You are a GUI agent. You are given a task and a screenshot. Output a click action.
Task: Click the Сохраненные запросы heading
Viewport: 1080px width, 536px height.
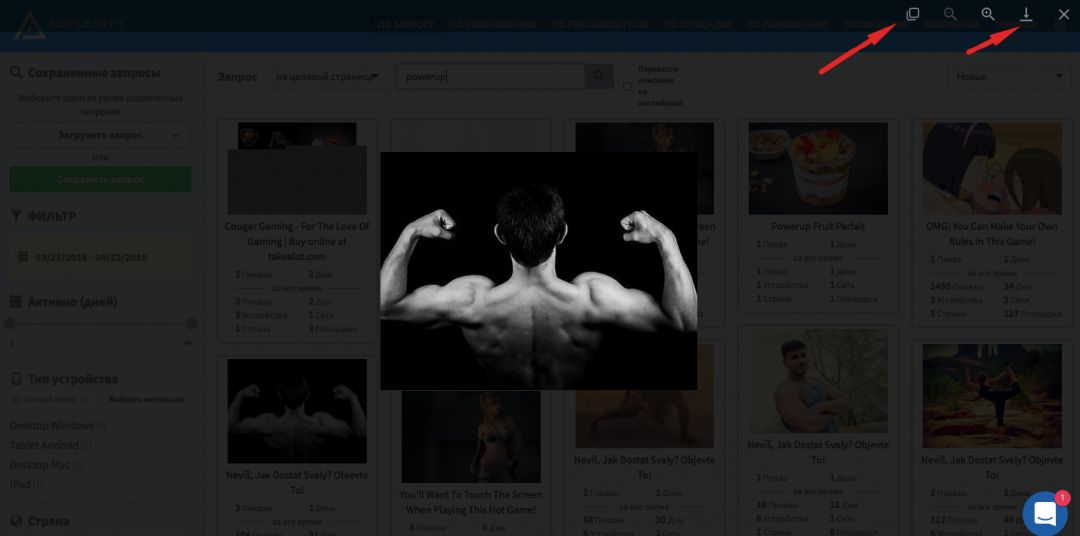coord(94,73)
